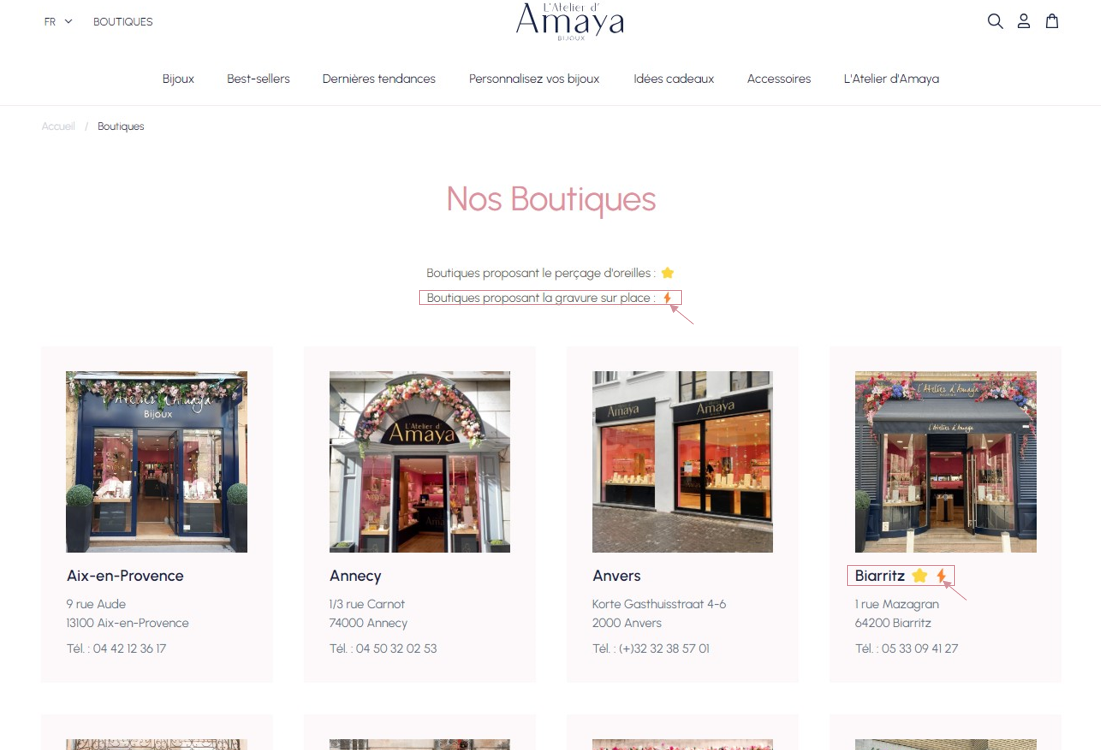Click the search magnifier icon
Viewport: 1101px width, 750px height.
click(995, 21)
